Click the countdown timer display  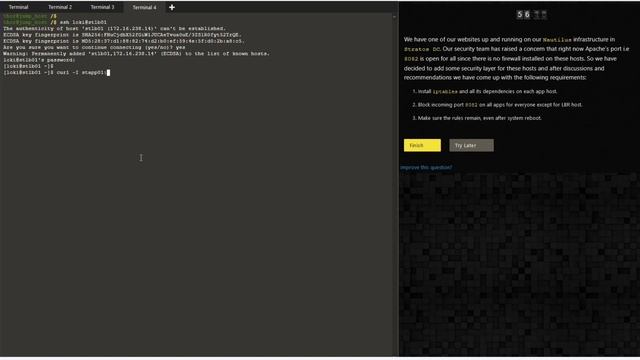pos(531,15)
